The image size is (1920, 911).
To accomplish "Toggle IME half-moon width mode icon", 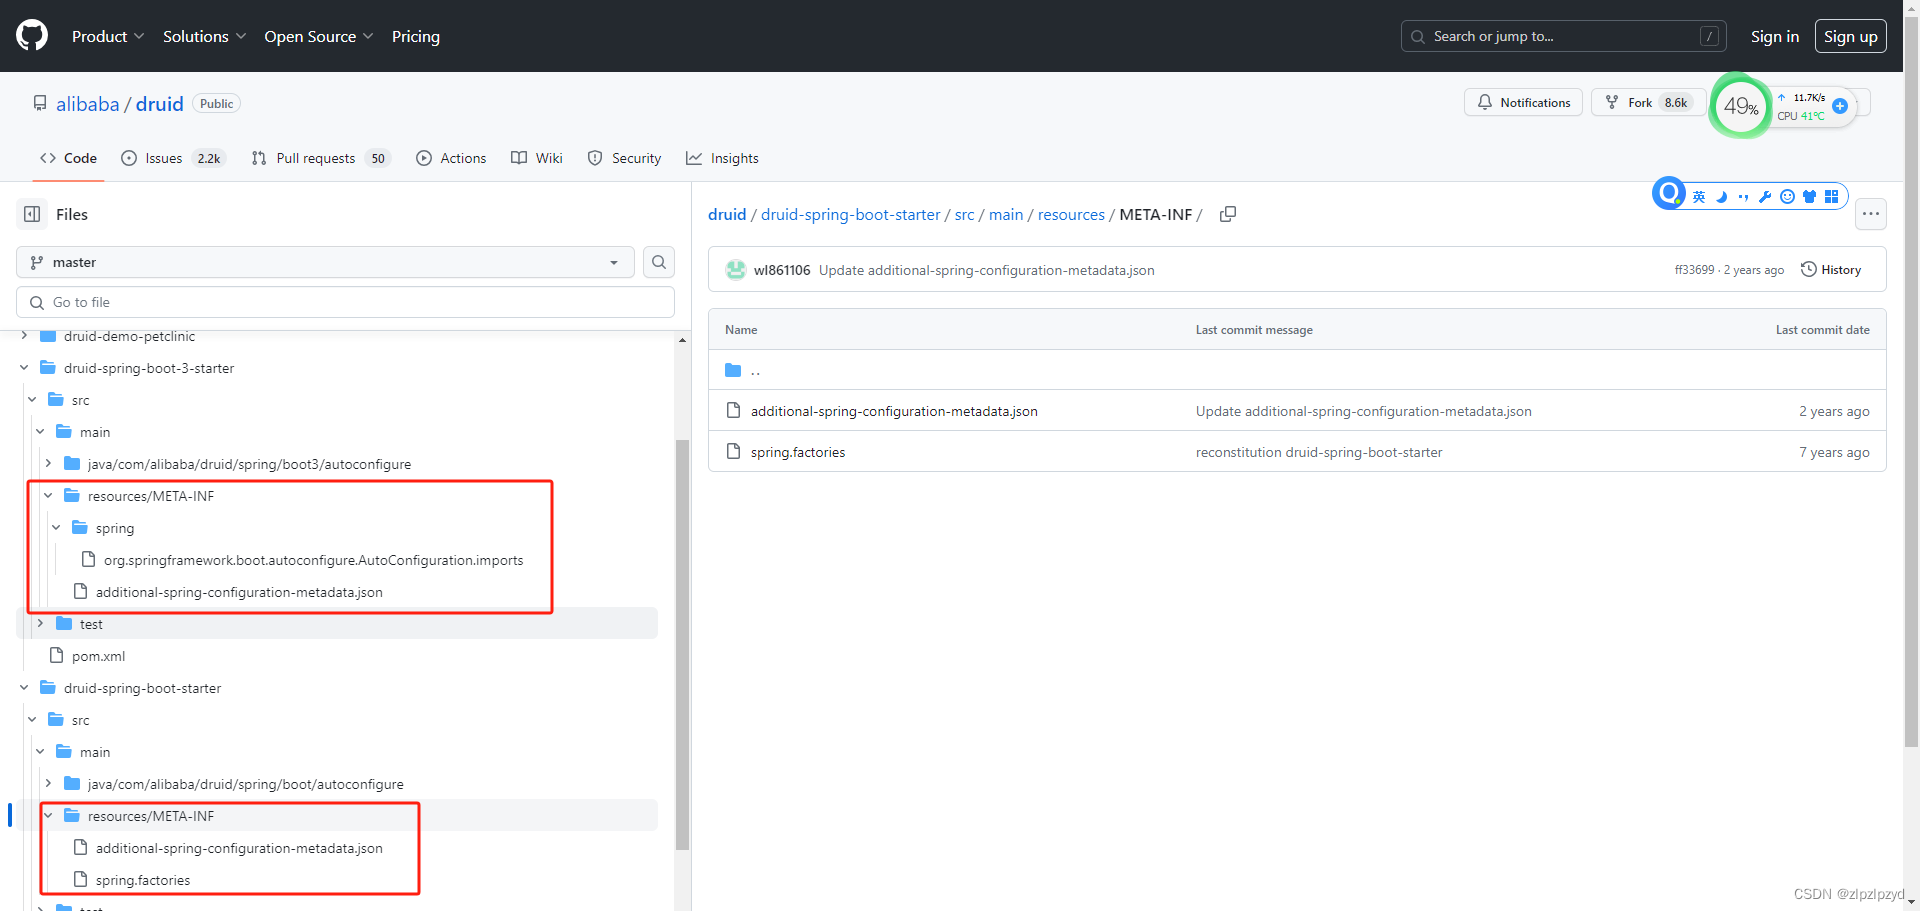I will (x=1721, y=197).
